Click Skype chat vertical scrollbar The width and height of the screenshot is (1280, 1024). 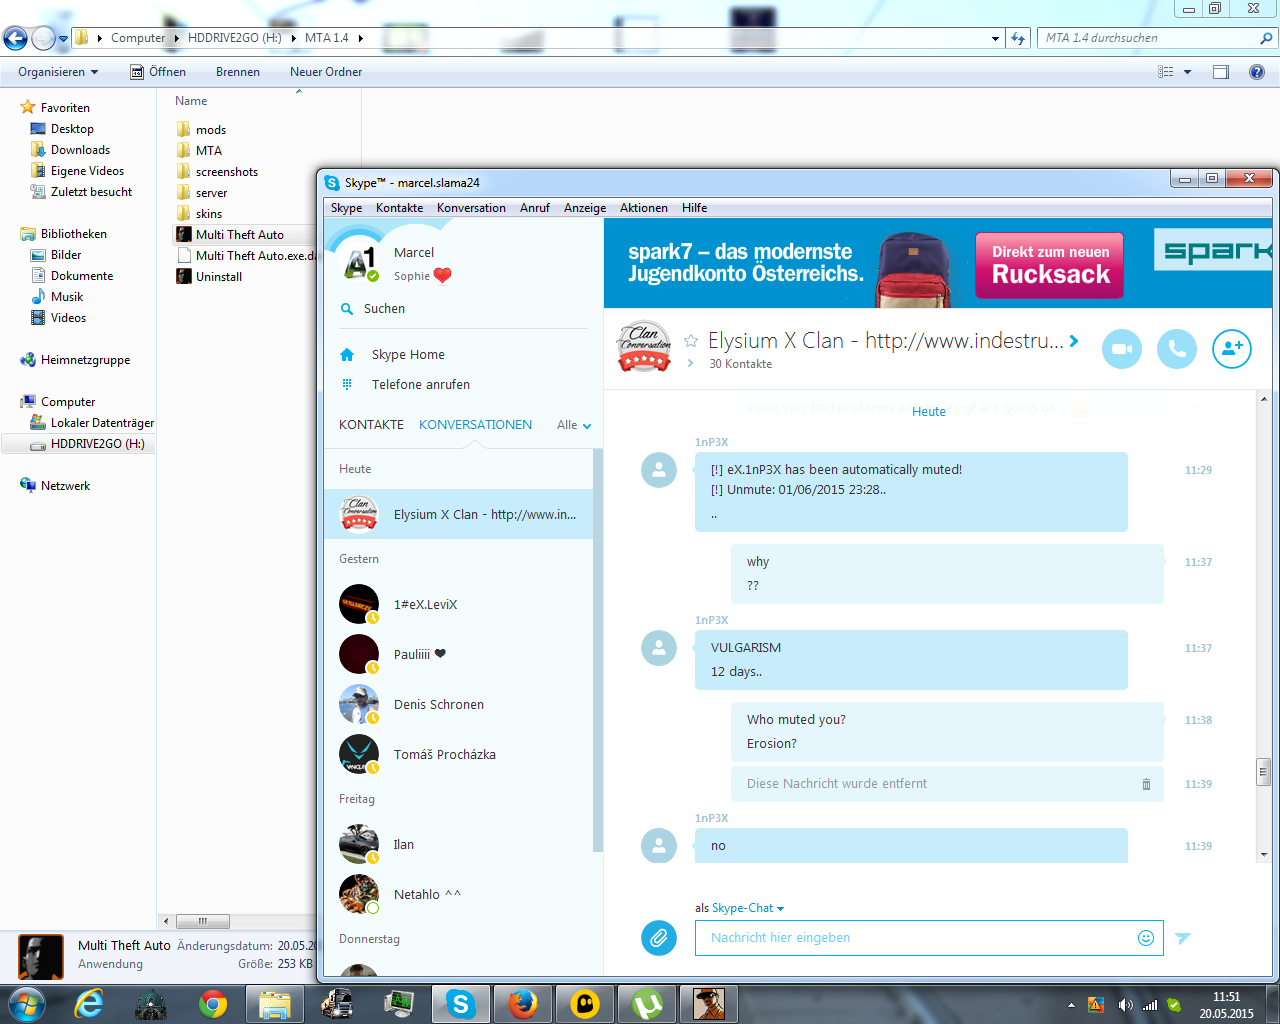coord(1264,772)
